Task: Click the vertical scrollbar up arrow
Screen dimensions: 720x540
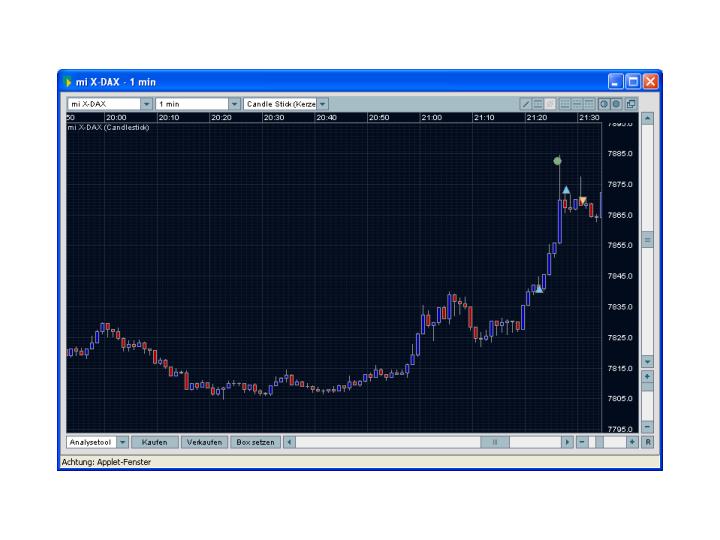Action: (647, 118)
